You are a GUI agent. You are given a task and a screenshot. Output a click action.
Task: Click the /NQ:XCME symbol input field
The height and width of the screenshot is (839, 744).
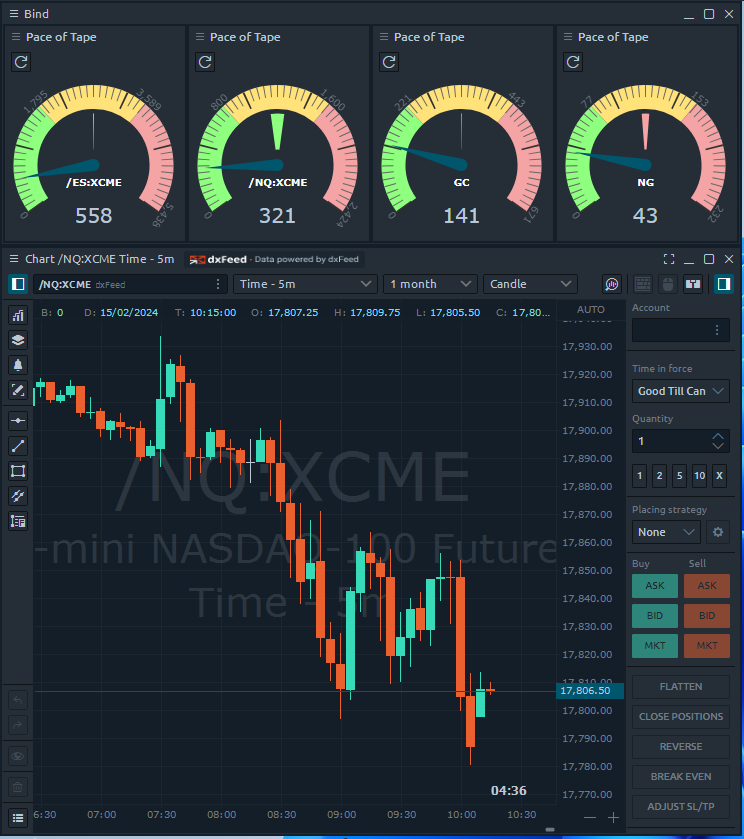(120, 284)
